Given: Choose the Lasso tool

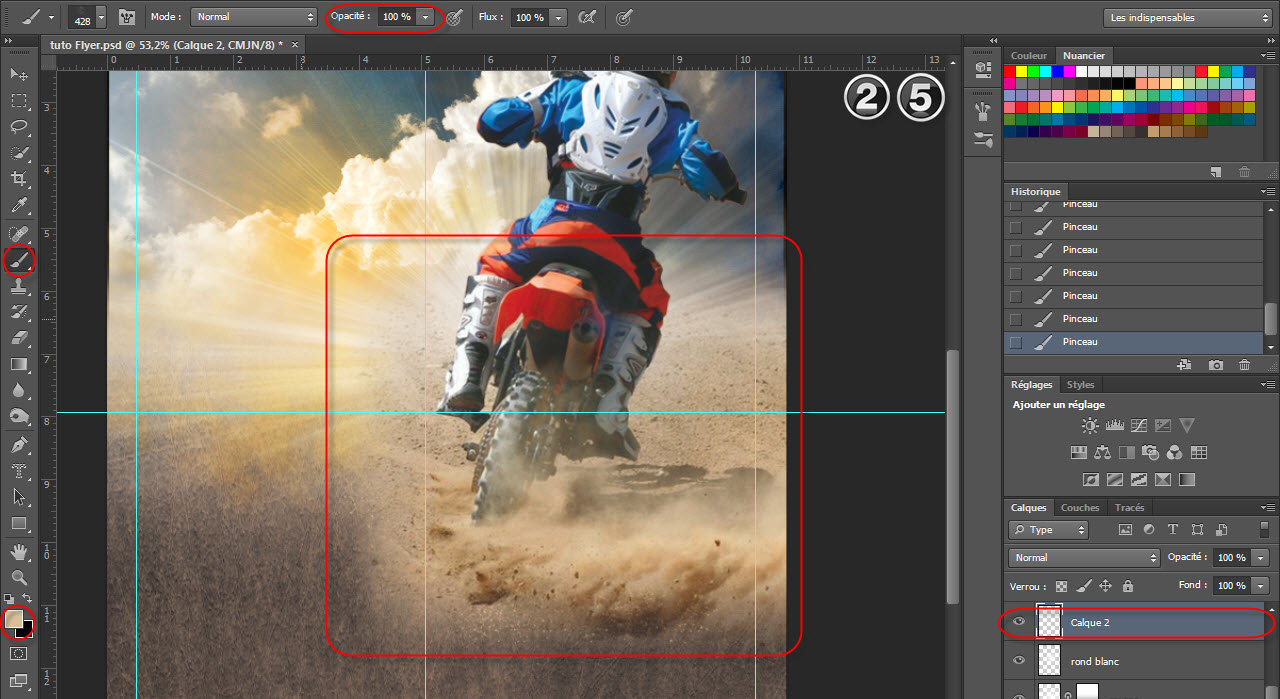Looking at the screenshot, I should point(19,127).
